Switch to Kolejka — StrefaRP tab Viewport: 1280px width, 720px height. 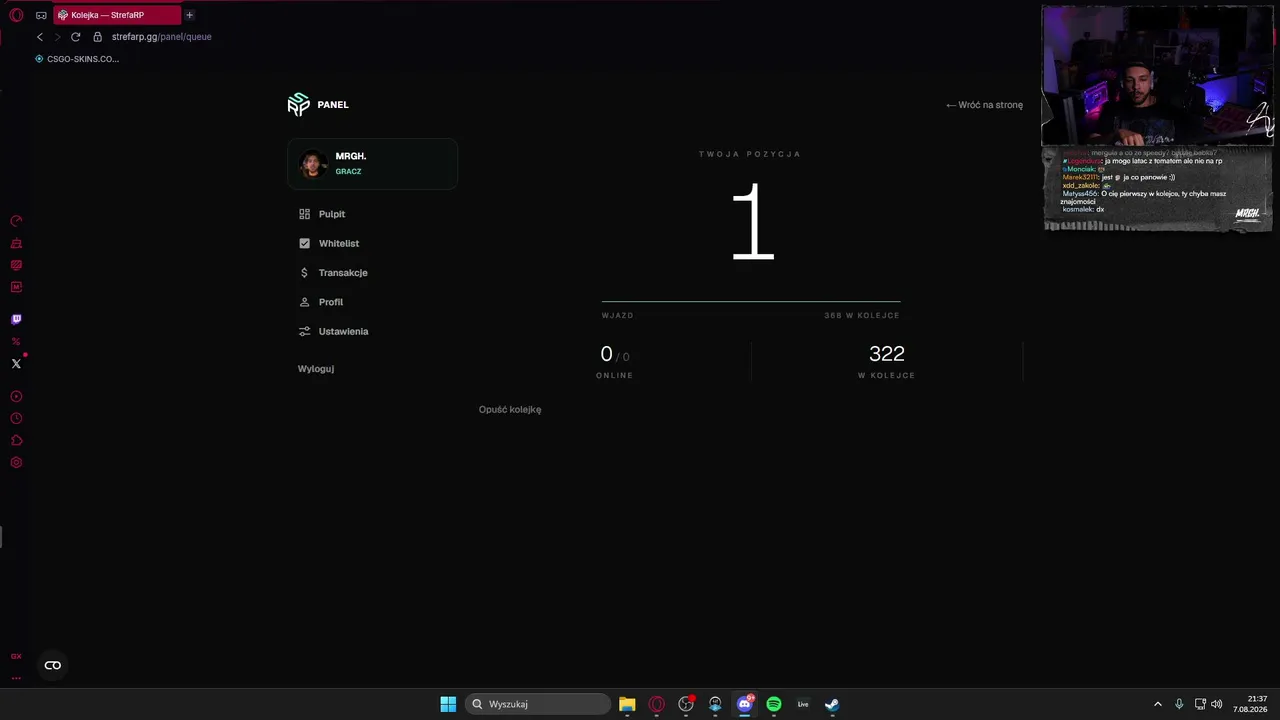click(x=117, y=15)
